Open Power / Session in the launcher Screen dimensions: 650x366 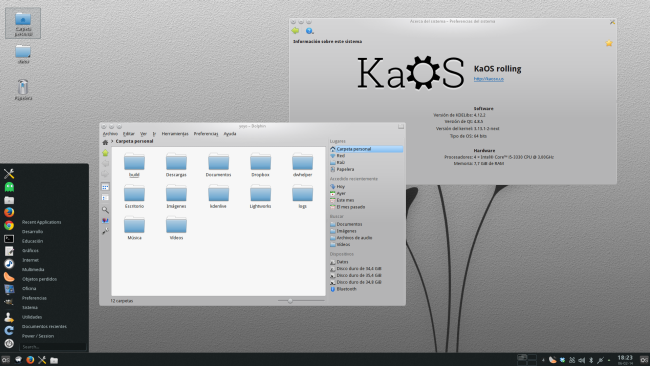point(38,336)
